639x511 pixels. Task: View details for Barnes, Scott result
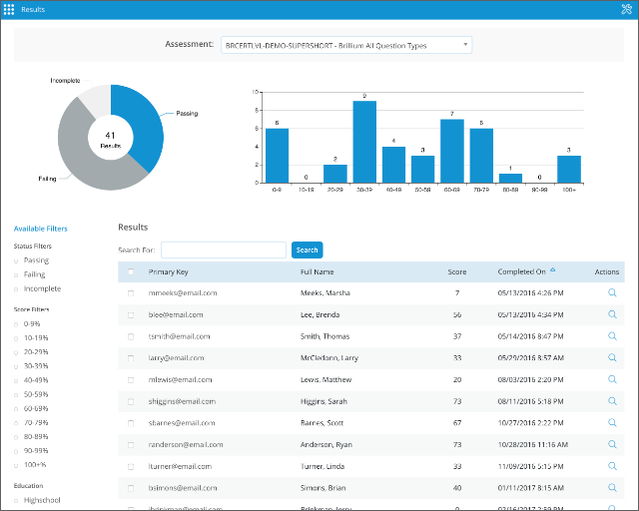(x=612, y=423)
